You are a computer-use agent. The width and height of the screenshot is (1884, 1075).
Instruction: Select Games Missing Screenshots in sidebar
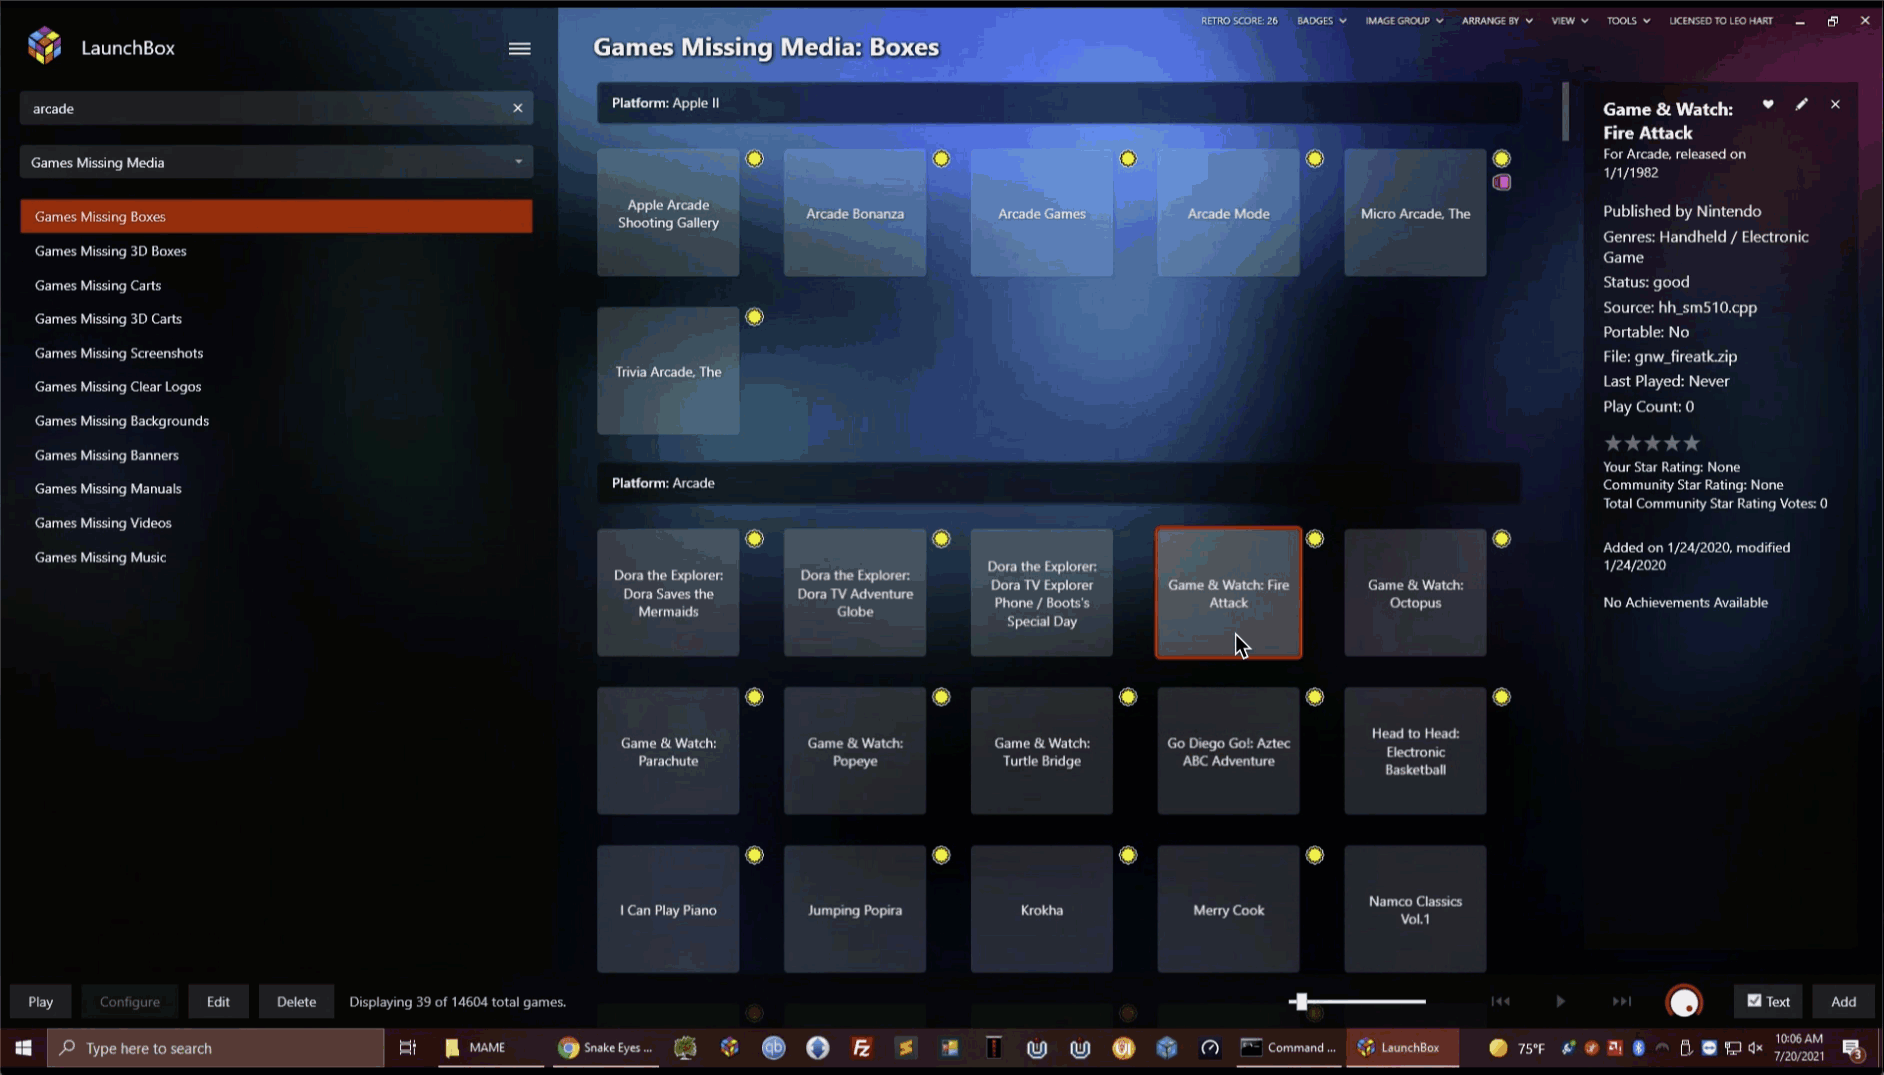(119, 353)
